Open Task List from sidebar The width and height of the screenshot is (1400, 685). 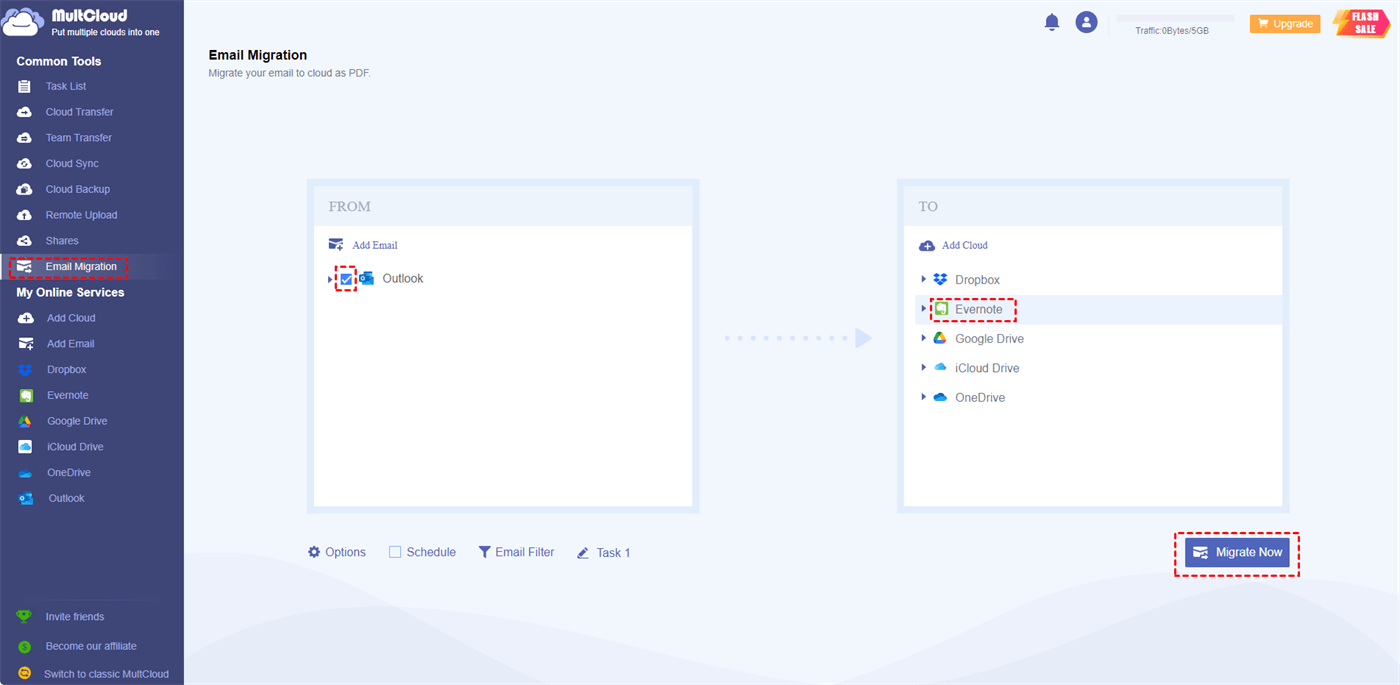(66, 87)
